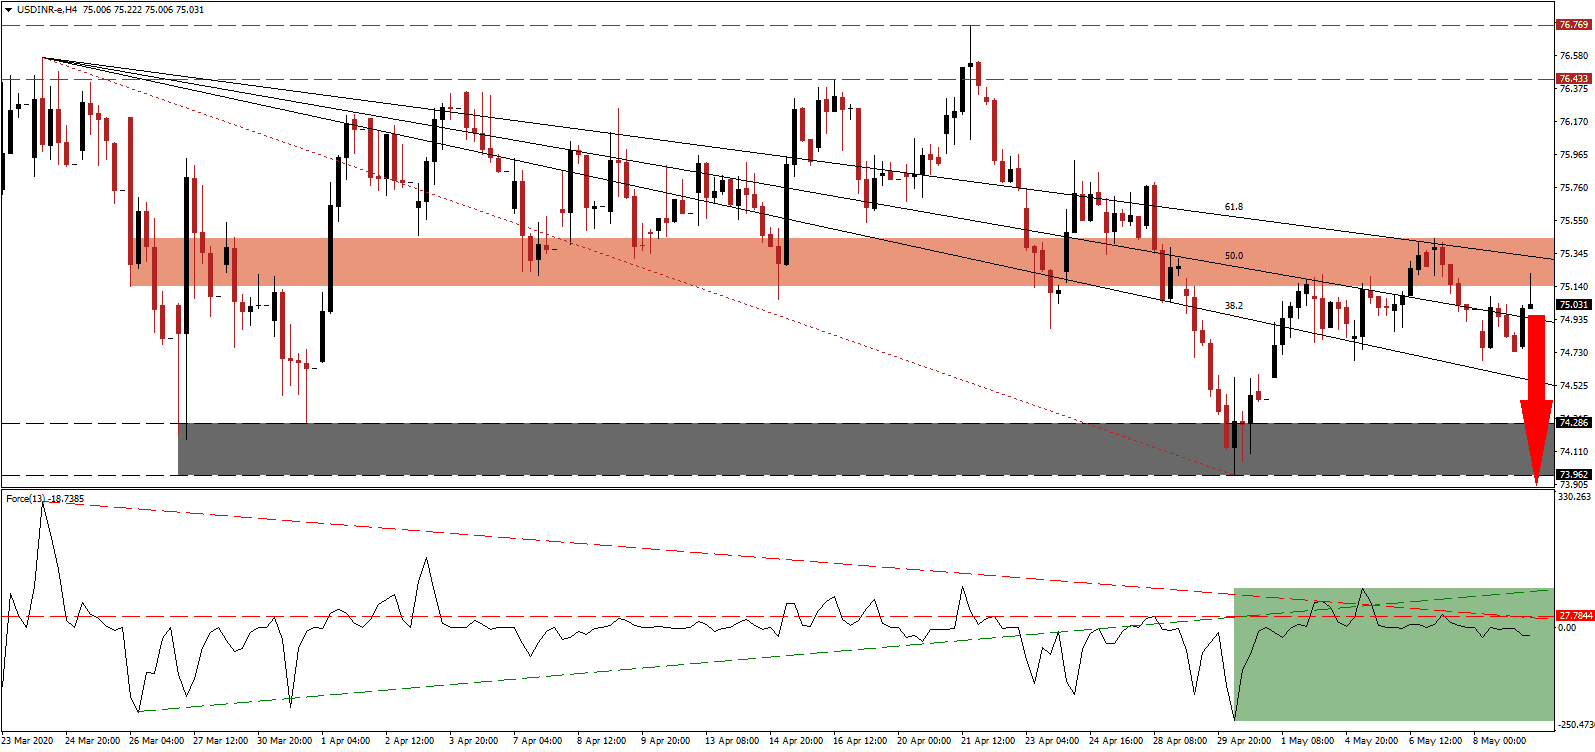Screen dimensions: 1595x752
Task: Click the 24 Mar 20:00 time label
Action: pyautogui.click(x=92, y=741)
